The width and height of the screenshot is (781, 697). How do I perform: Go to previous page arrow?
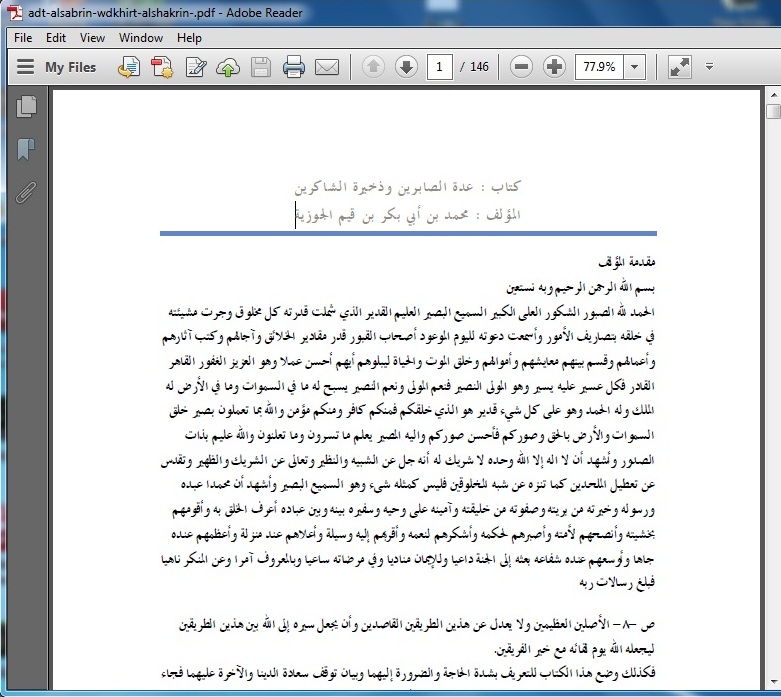tap(372, 67)
